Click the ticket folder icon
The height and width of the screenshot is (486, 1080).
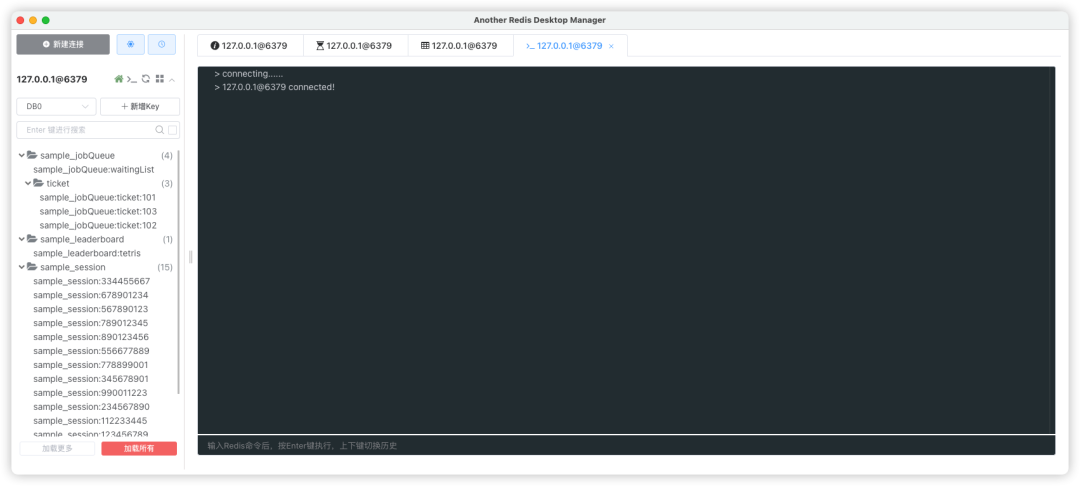click(39, 183)
